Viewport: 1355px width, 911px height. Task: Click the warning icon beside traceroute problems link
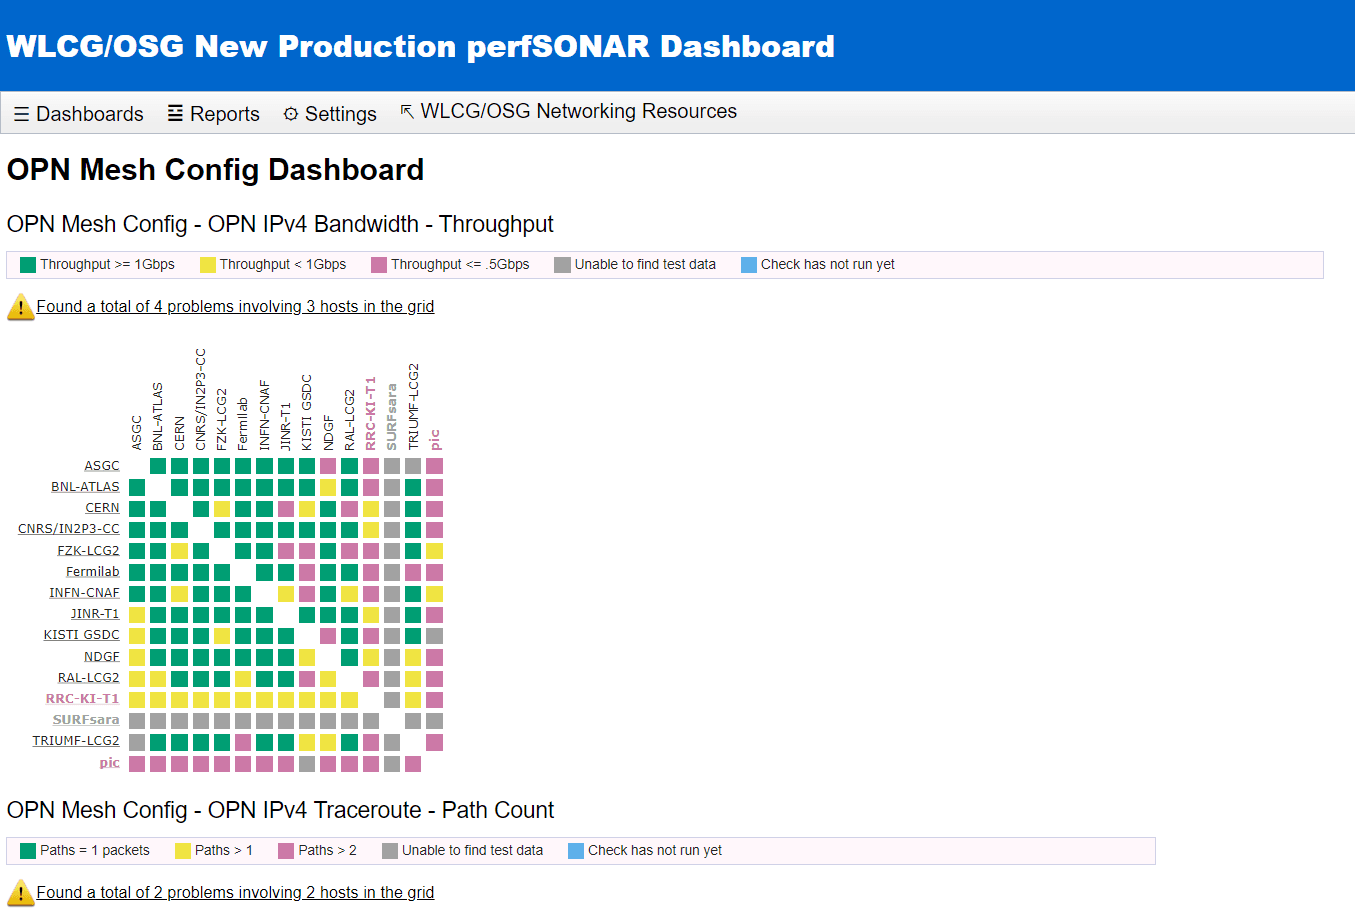[20, 893]
